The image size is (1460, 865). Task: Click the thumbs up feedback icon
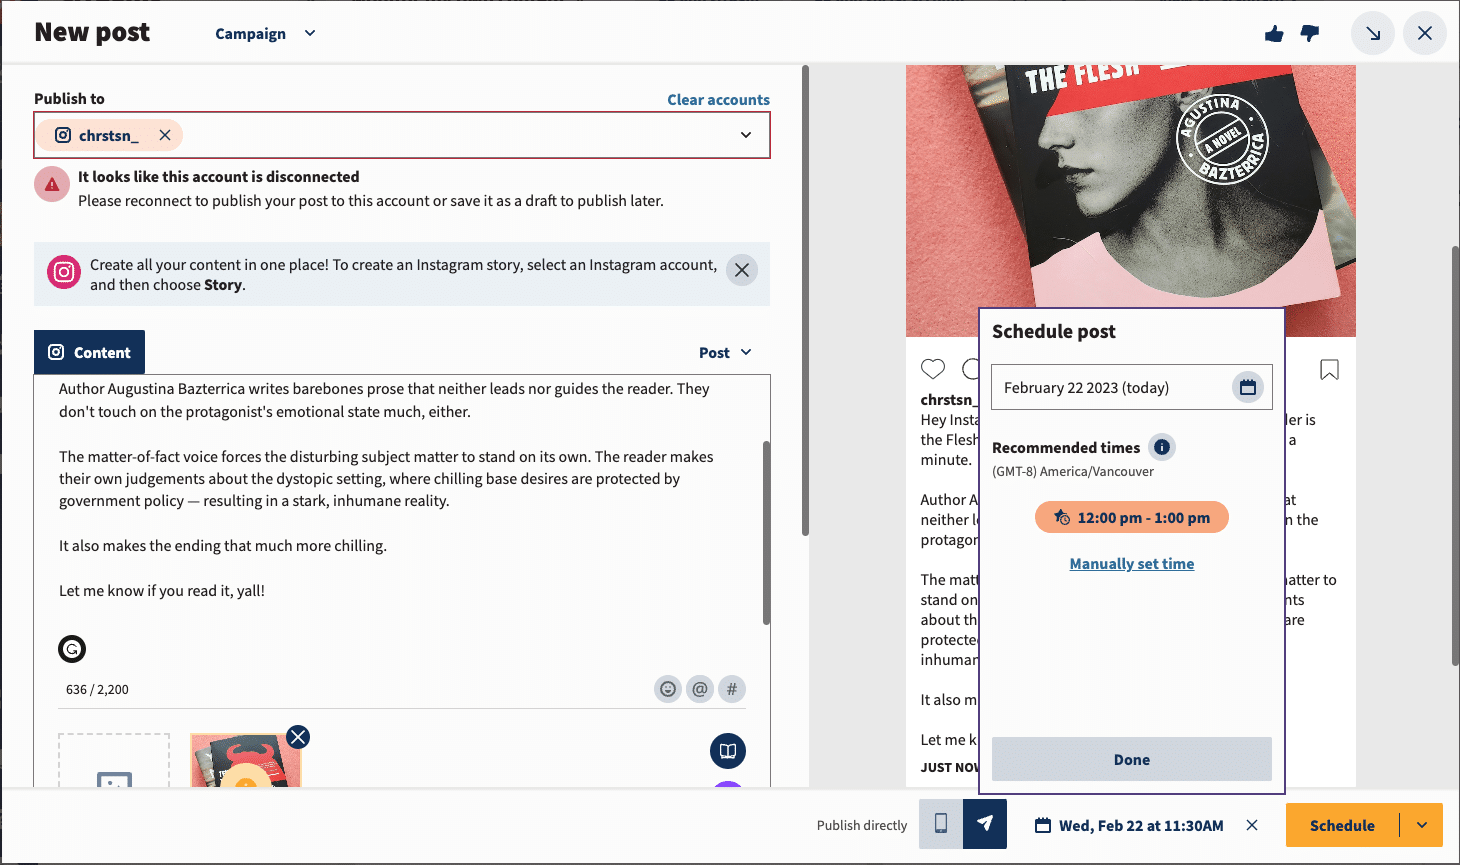tap(1274, 34)
